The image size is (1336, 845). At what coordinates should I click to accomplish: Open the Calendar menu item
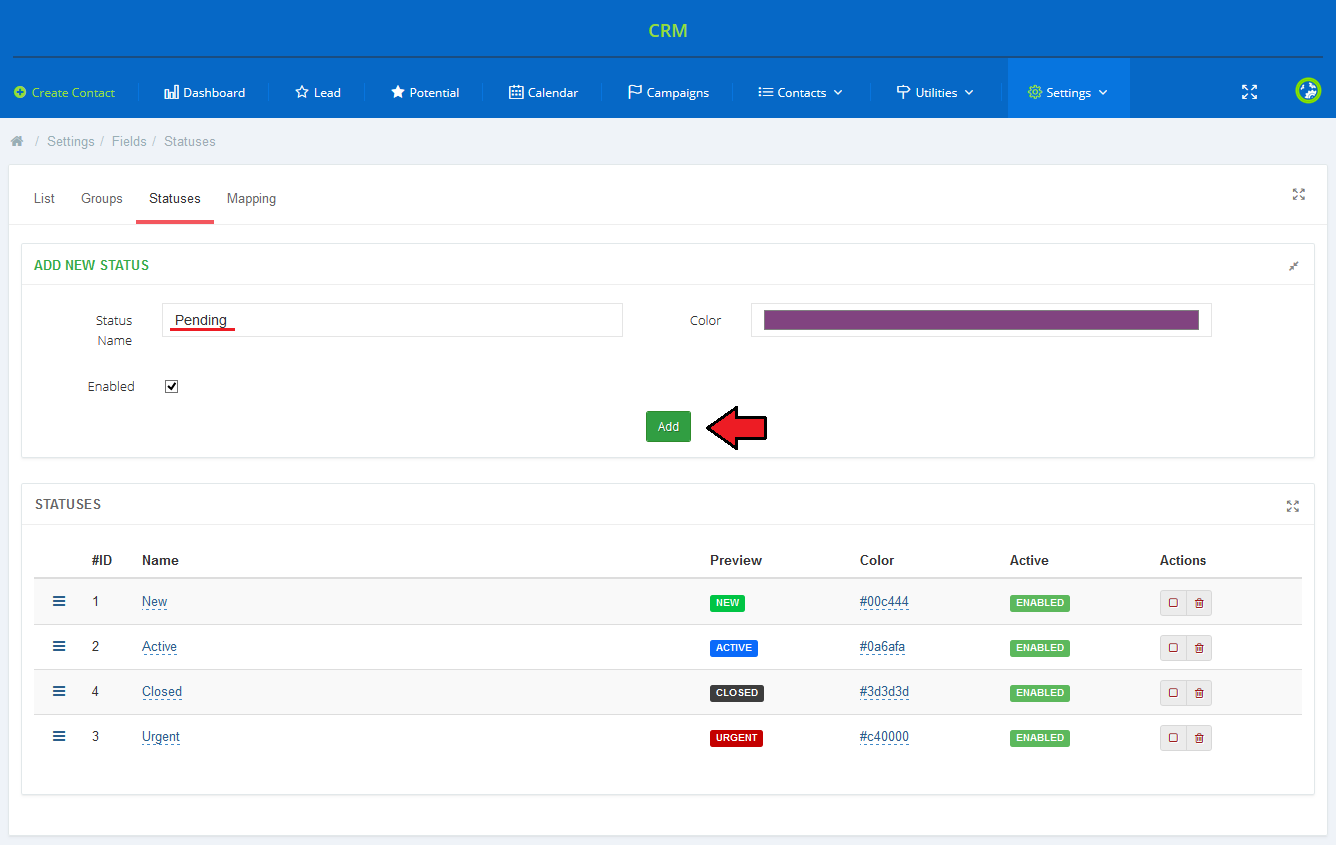click(543, 92)
